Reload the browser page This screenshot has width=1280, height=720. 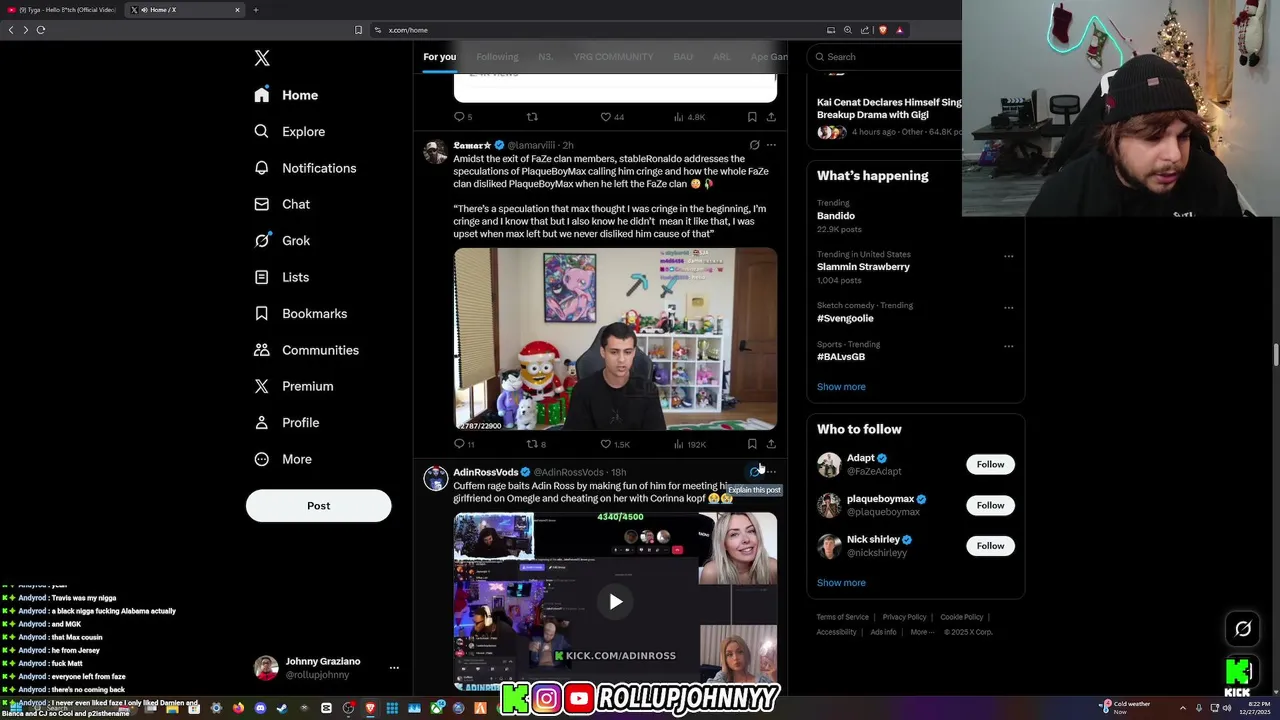[x=41, y=30]
